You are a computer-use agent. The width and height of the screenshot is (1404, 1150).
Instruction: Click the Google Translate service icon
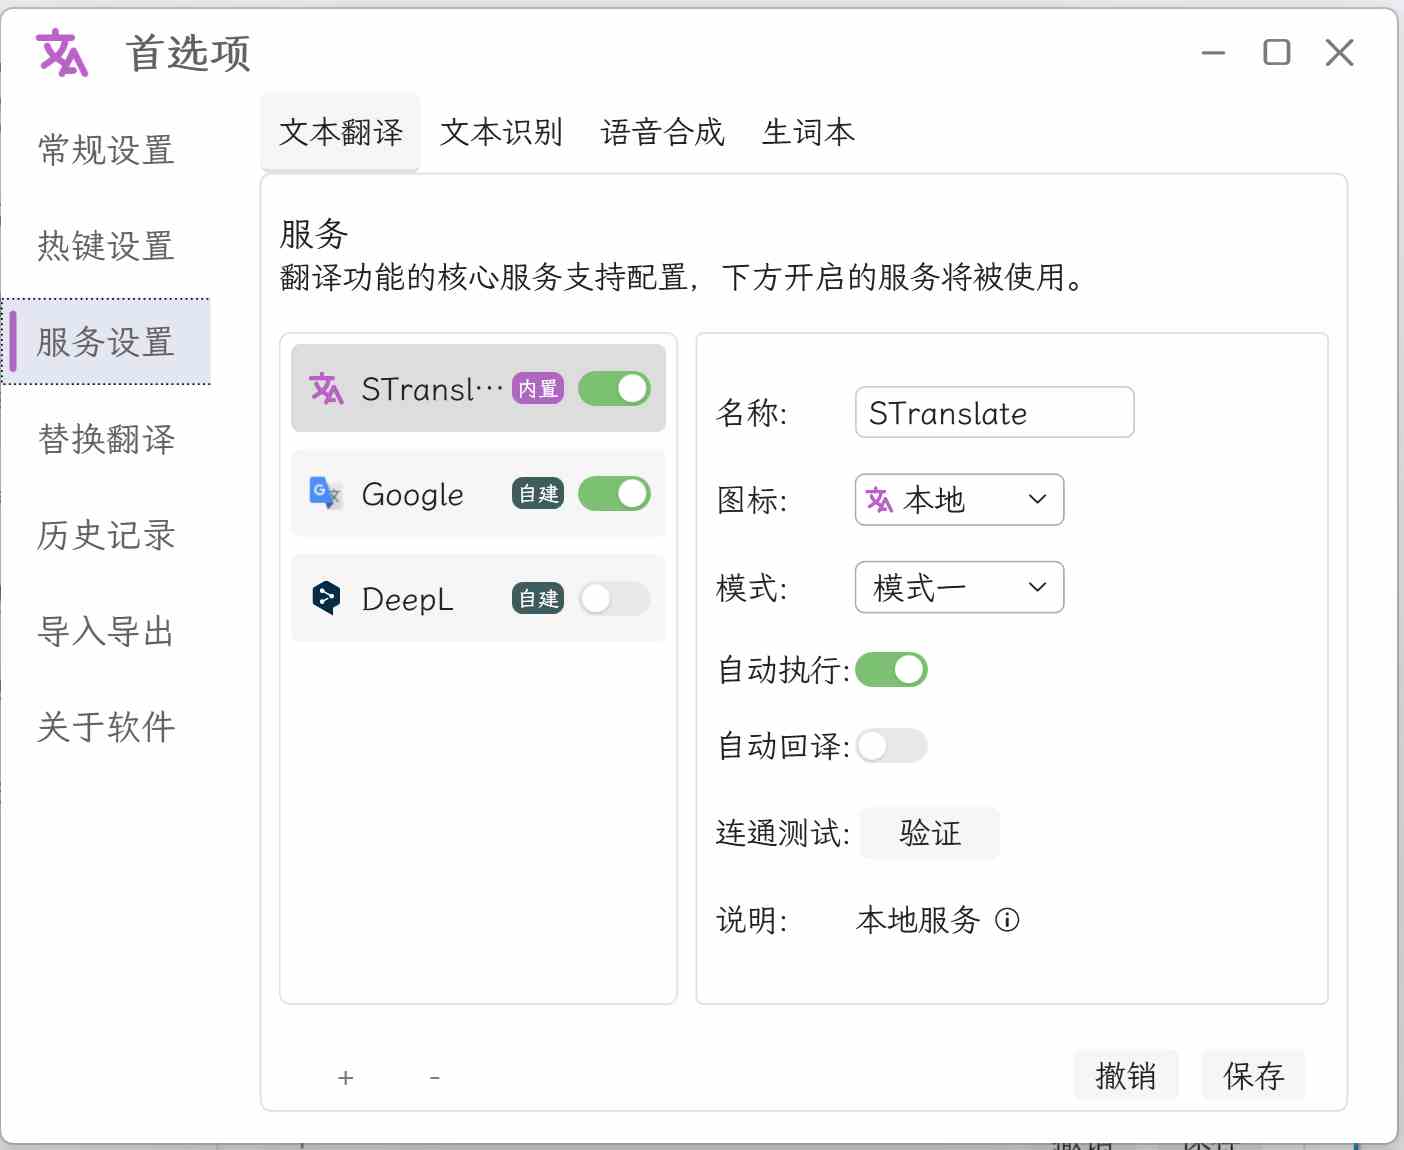coord(326,493)
